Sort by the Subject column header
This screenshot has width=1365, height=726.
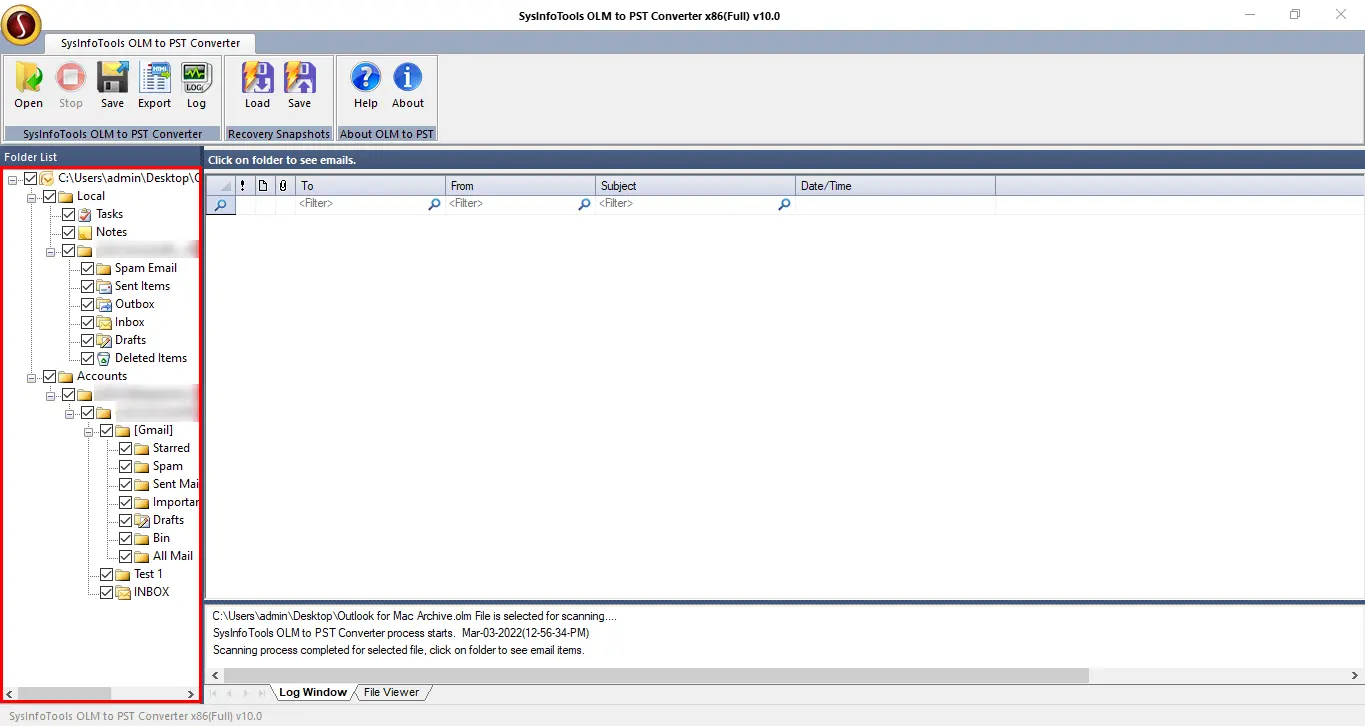pyautogui.click(x=696, y=186)
